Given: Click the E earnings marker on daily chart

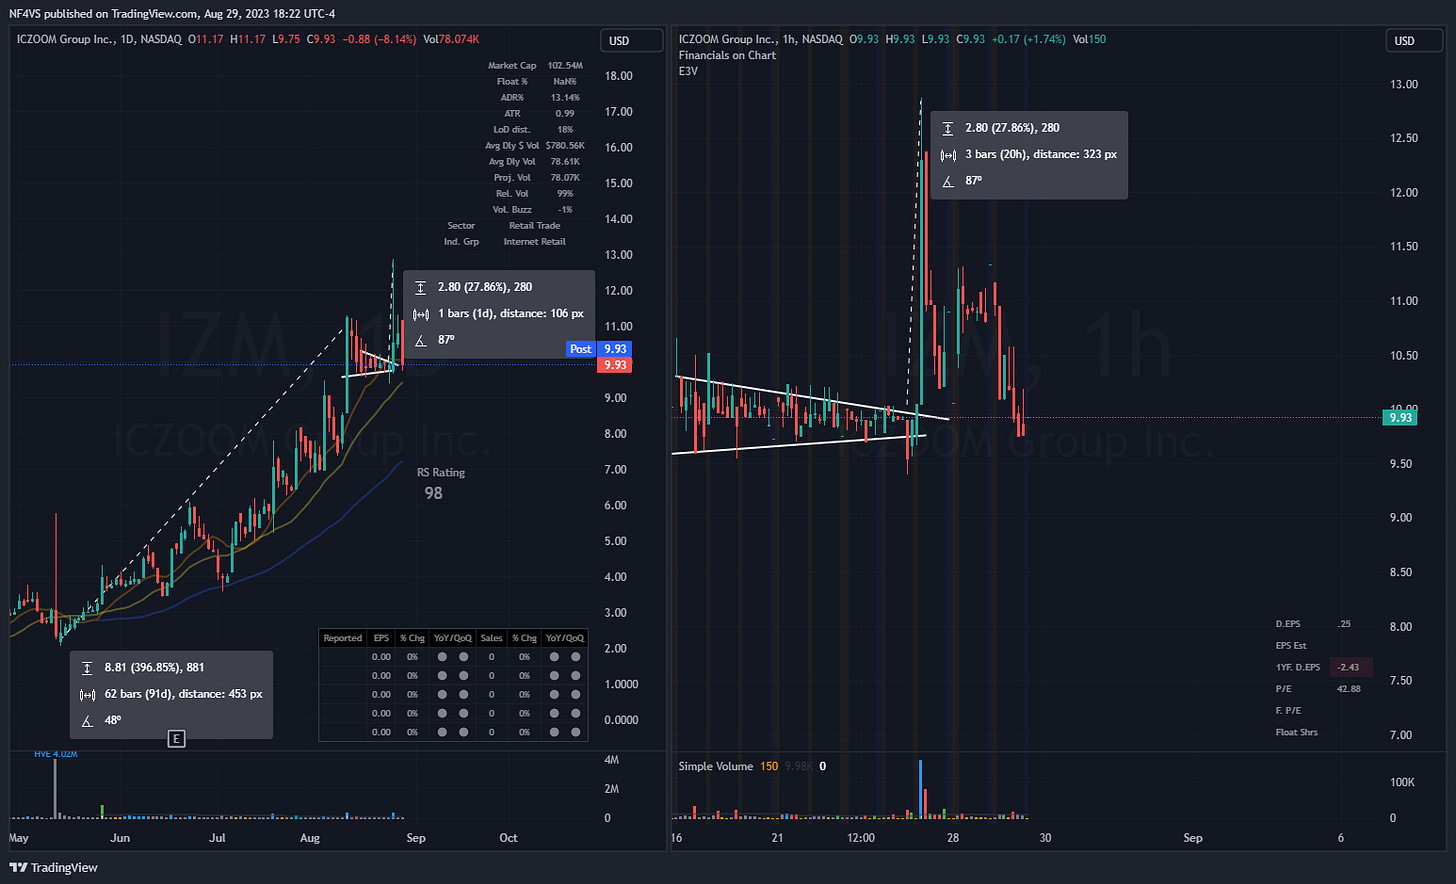Looking at the screenshot, I should tap(176, 739).
